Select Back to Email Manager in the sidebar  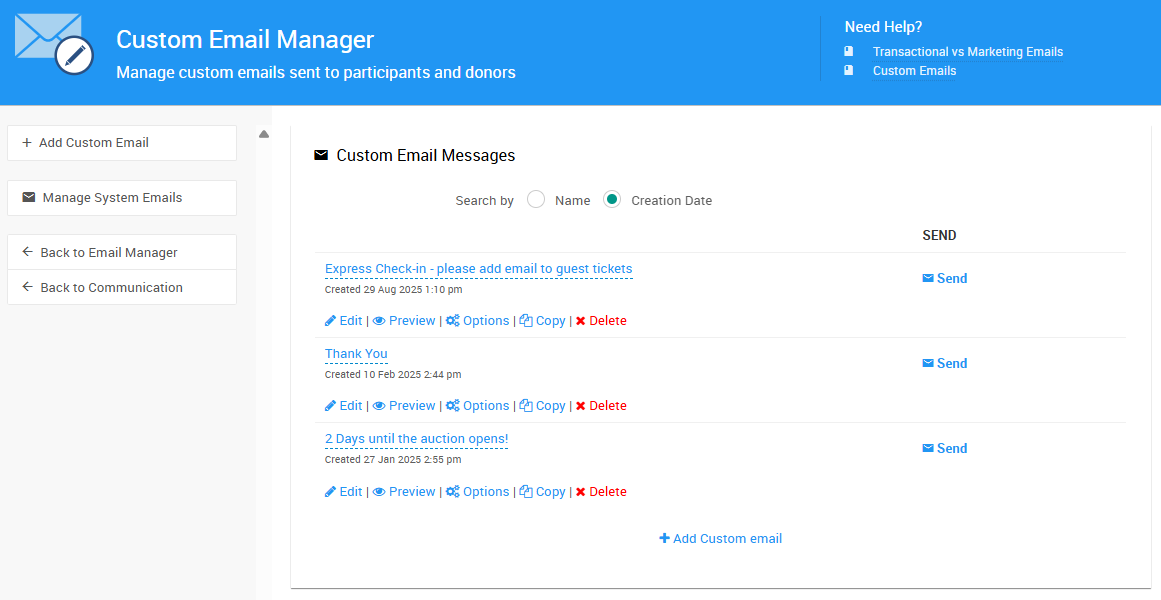121,252
